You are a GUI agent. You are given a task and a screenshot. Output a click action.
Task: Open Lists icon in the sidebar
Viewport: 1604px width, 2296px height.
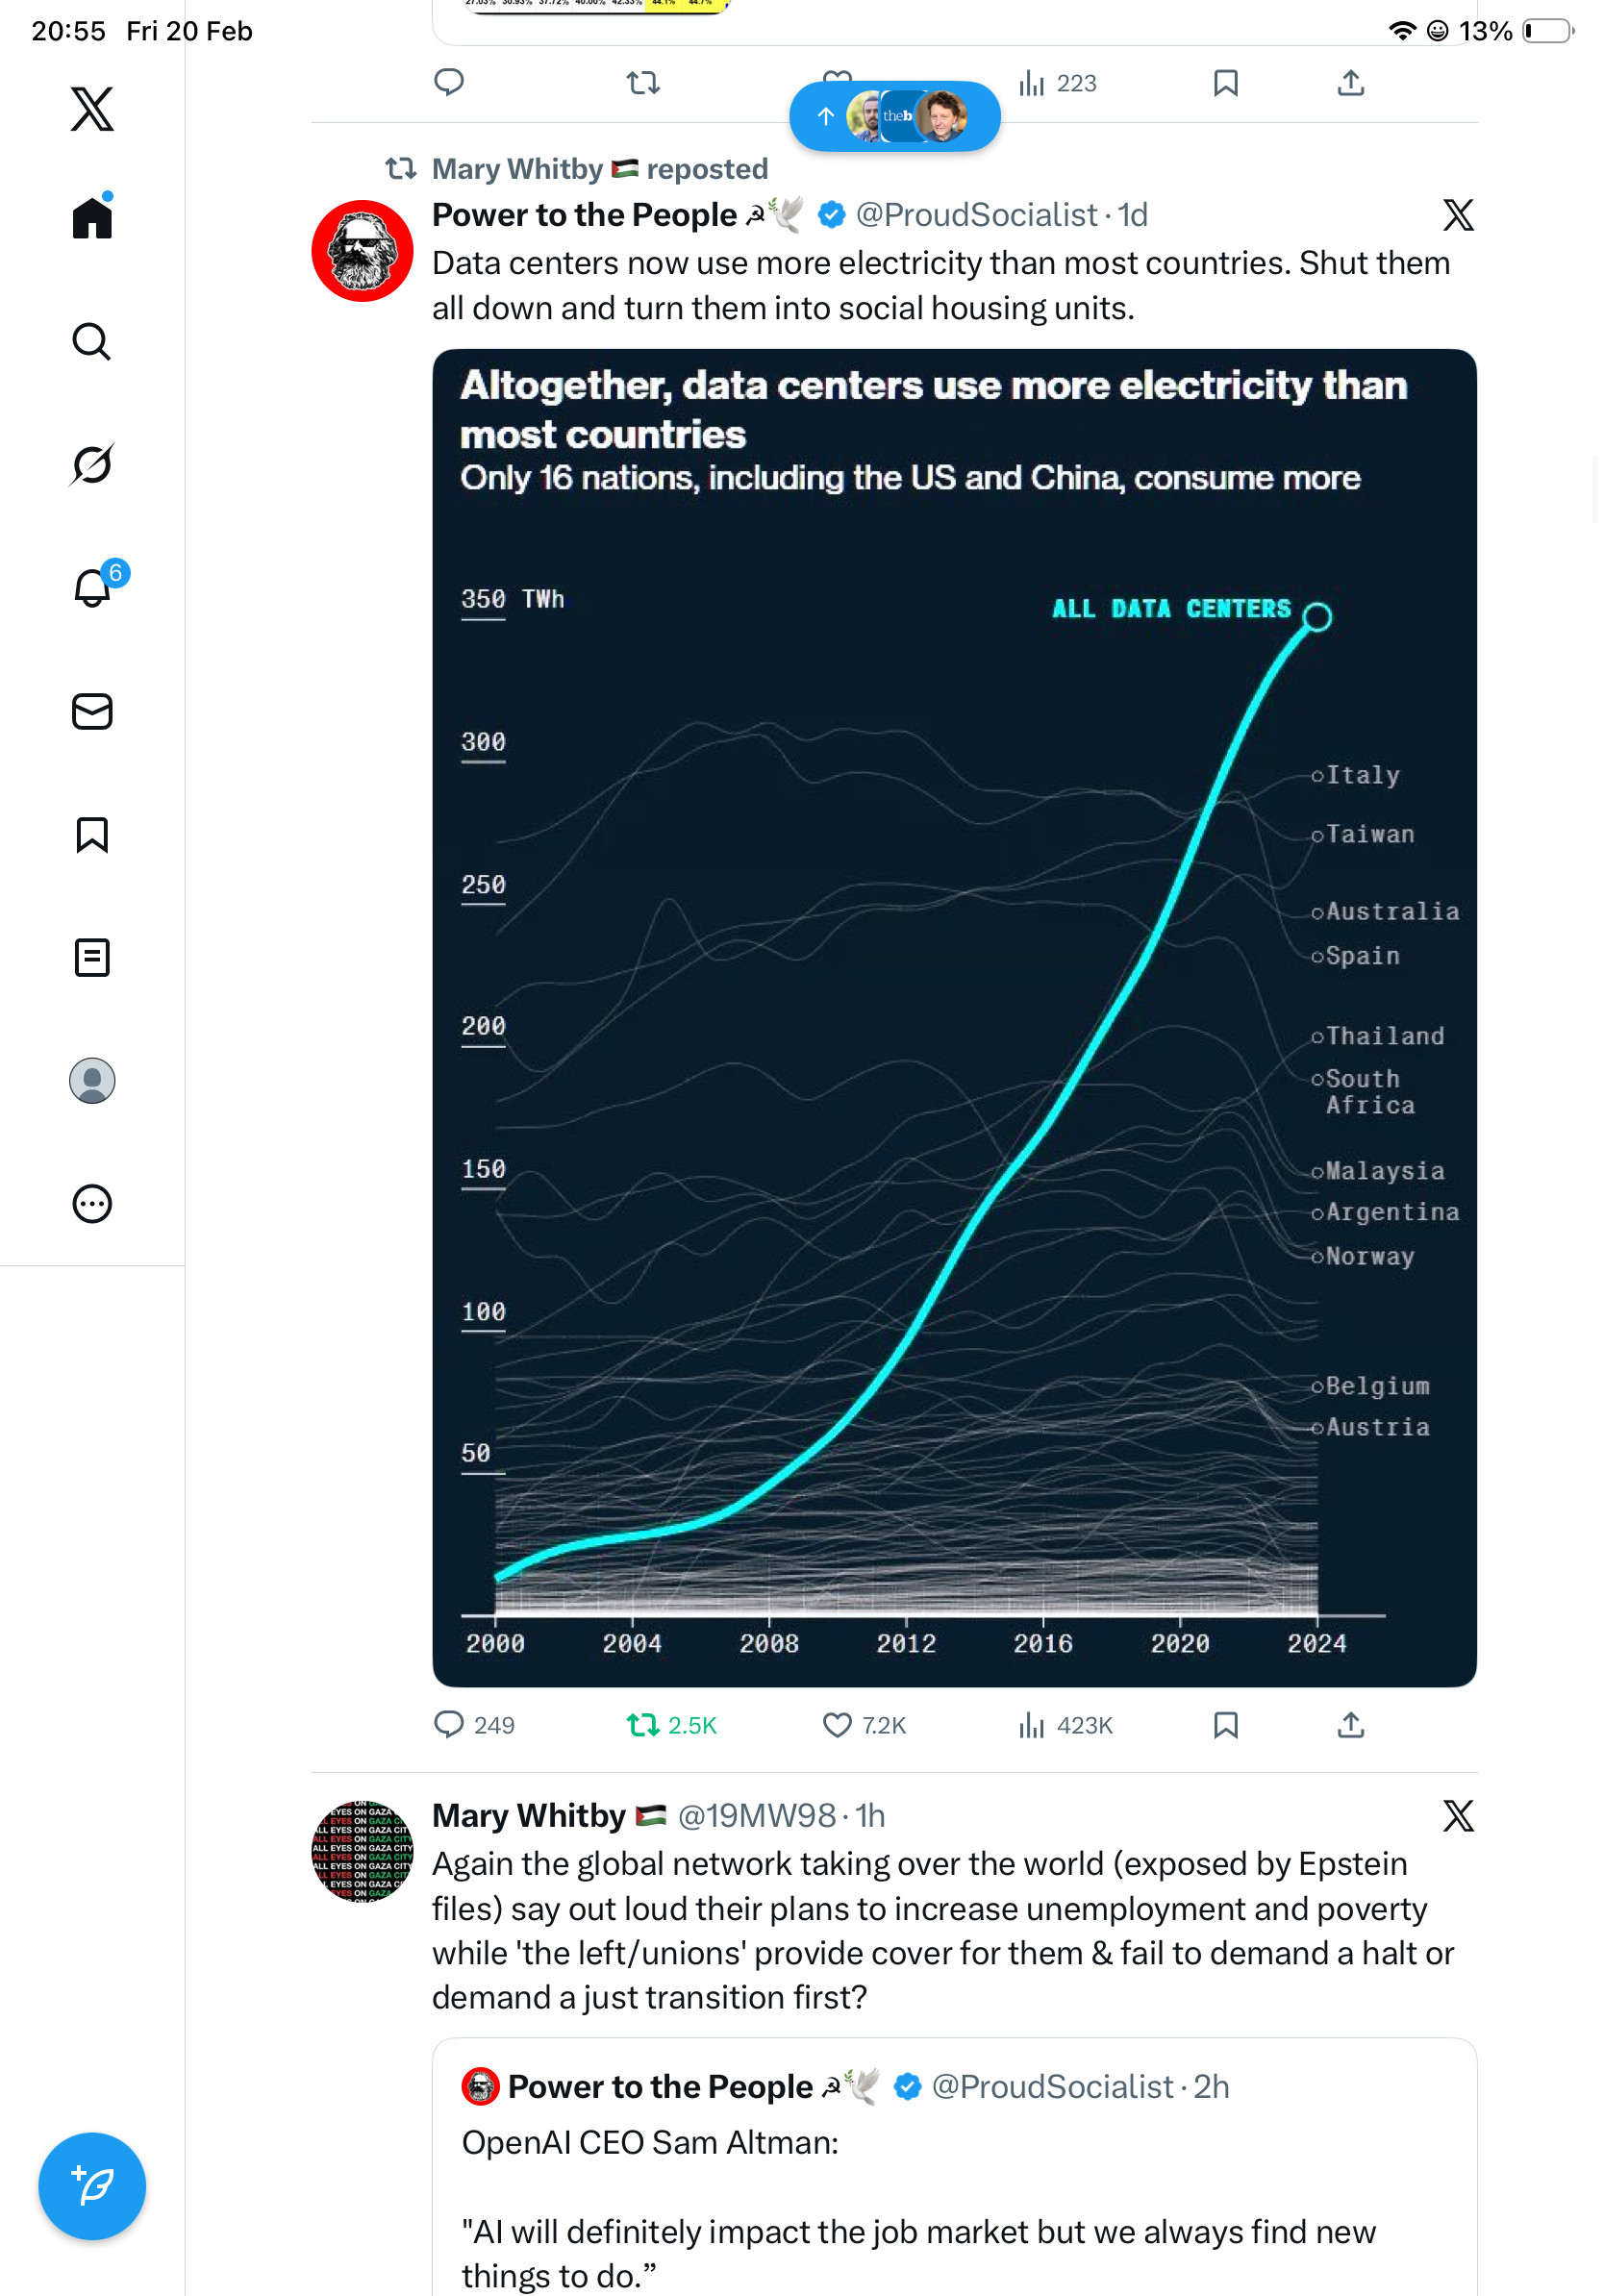coord(92,957)
